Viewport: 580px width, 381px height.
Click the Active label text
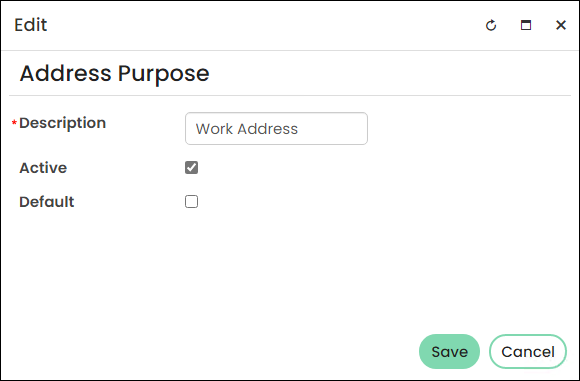pos(43,168)
